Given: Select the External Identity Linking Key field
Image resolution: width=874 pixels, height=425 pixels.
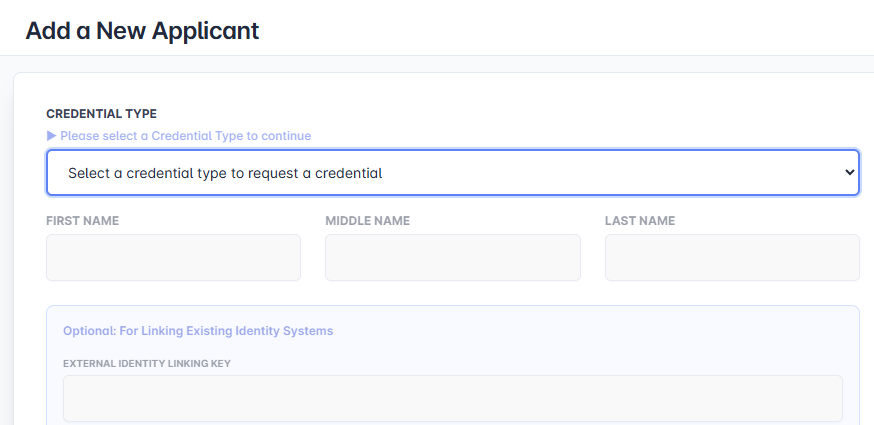Looking at the screenshot, I should coord(452,398).
